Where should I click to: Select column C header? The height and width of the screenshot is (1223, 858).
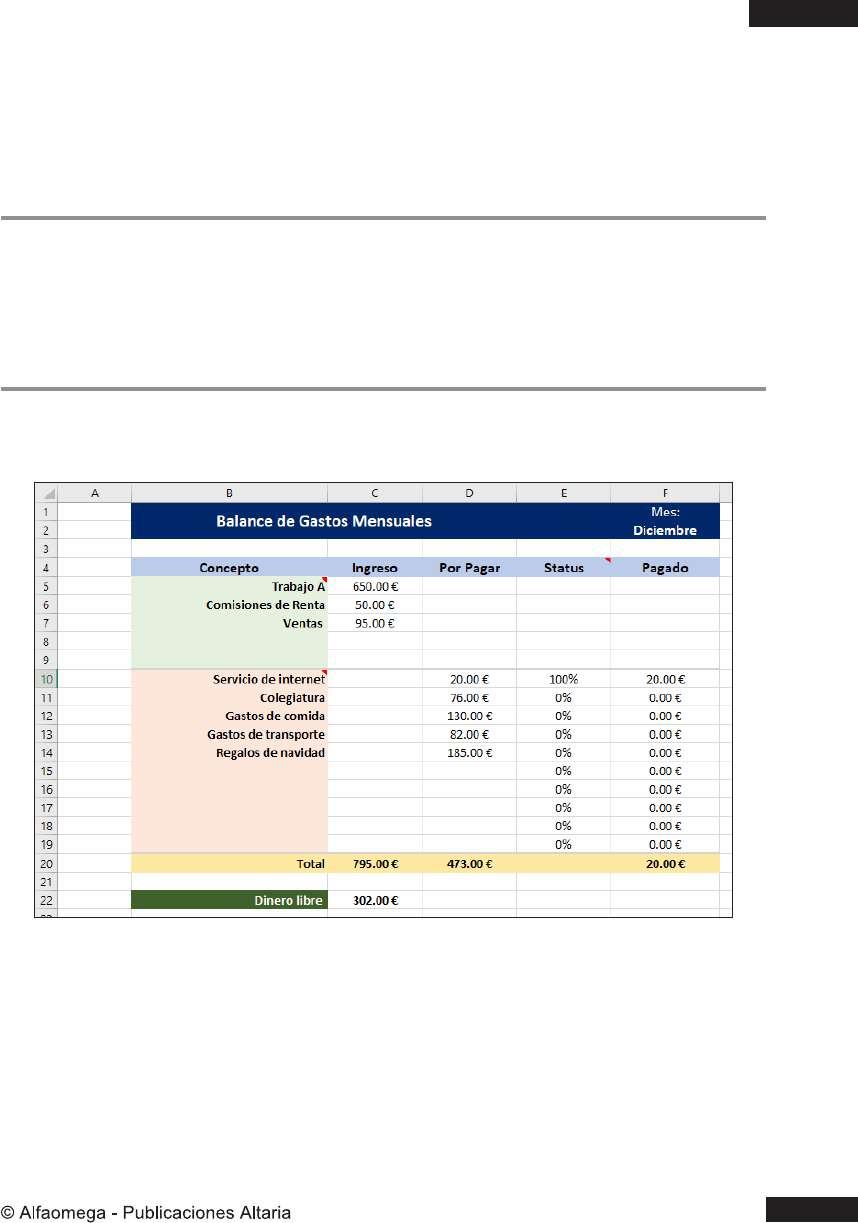click(x=375, y=493)
